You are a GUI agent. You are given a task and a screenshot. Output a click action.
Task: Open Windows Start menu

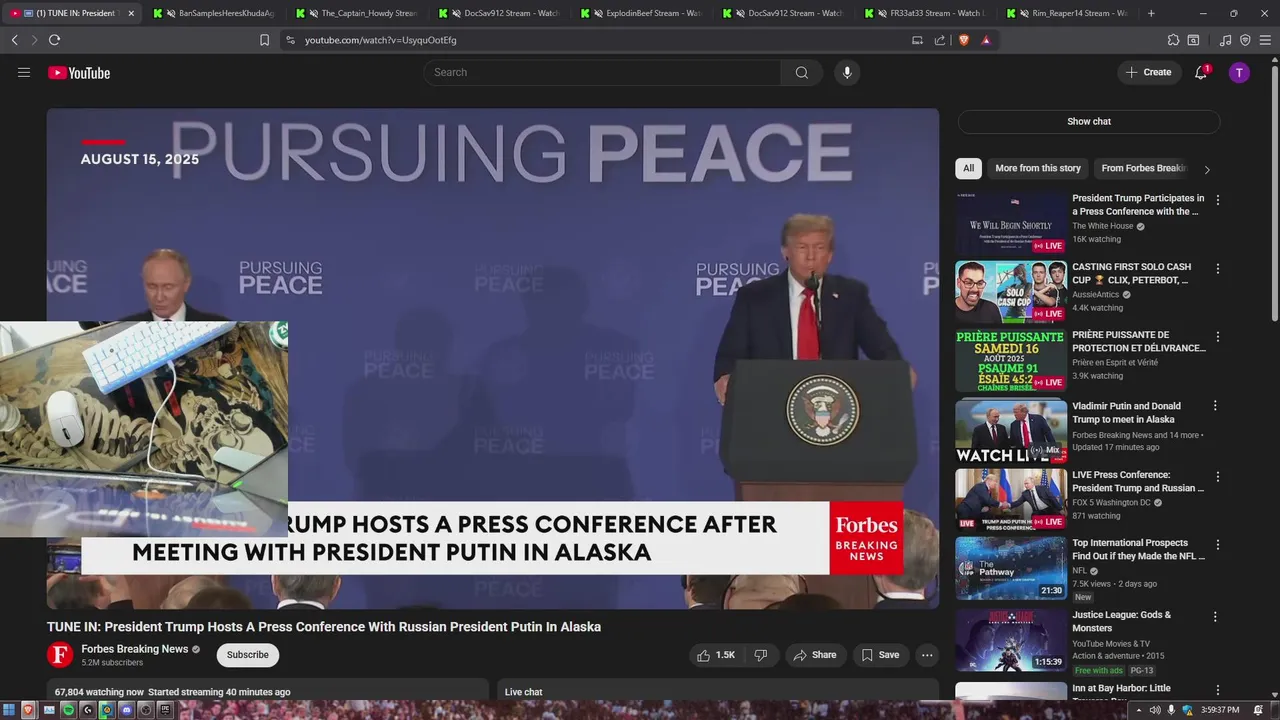(x=9, y=710)
